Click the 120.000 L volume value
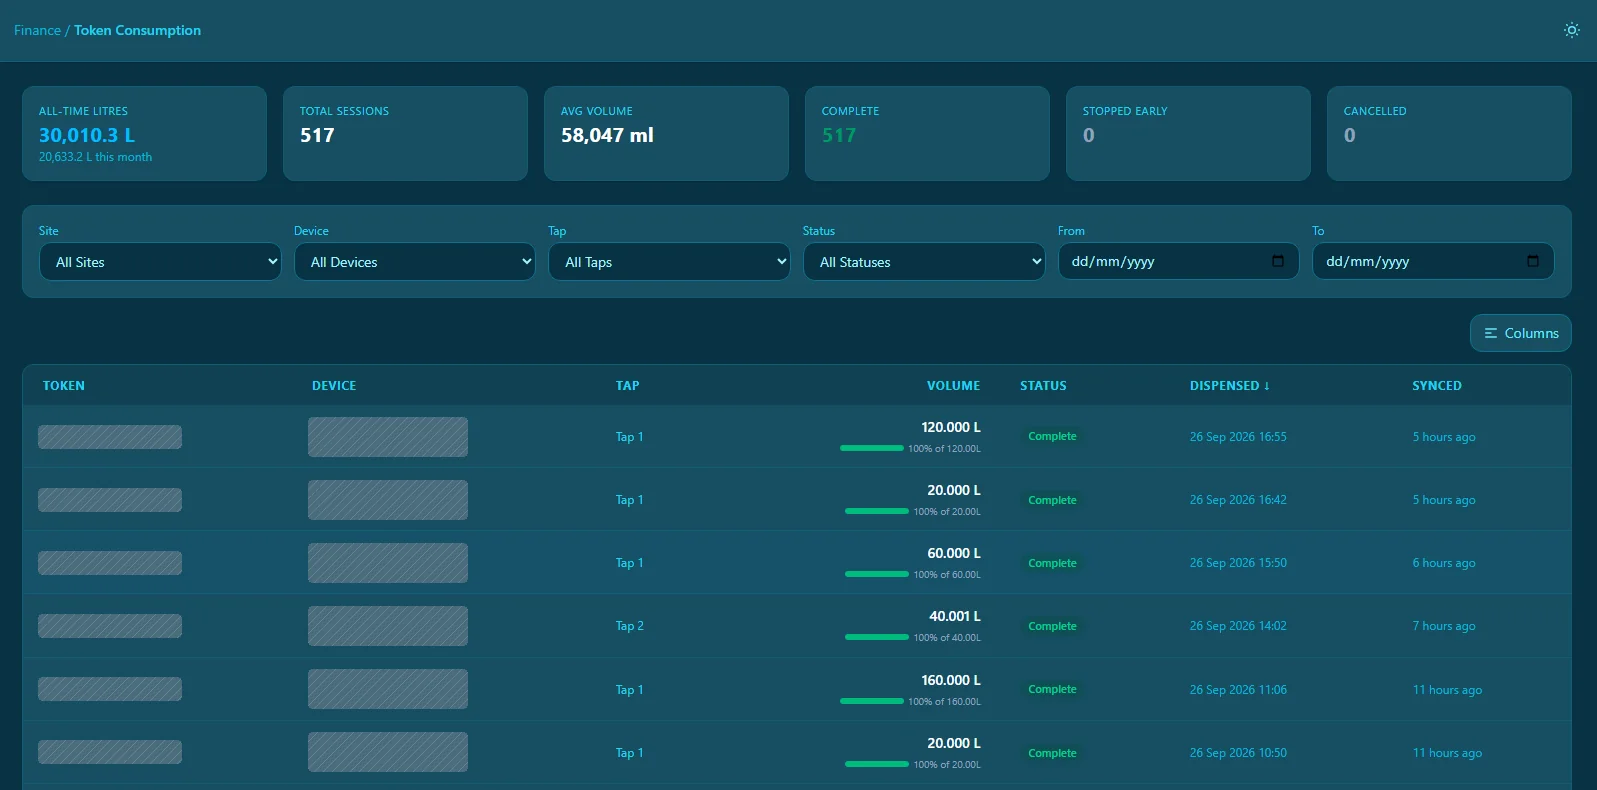Image resolution: width=1597 pixels, height=790 pixels. pos(951,427)
